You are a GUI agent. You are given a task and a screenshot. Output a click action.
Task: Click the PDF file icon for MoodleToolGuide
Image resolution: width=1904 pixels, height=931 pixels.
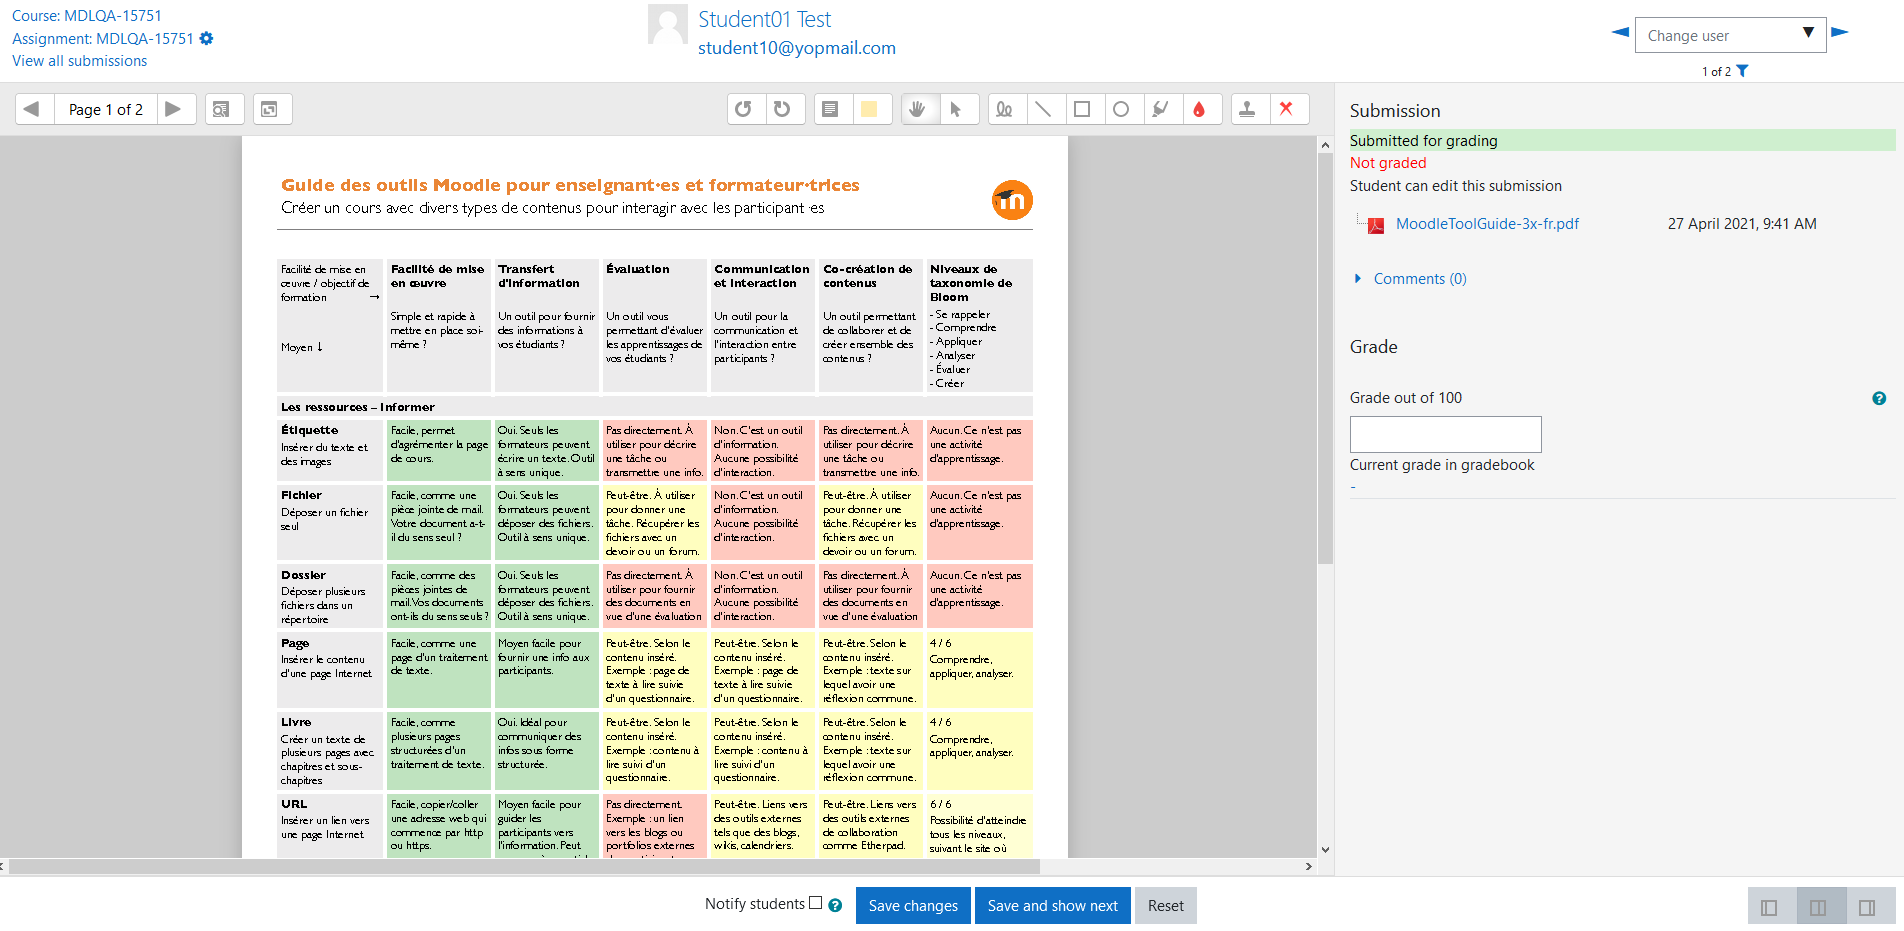coord(1376,225)
